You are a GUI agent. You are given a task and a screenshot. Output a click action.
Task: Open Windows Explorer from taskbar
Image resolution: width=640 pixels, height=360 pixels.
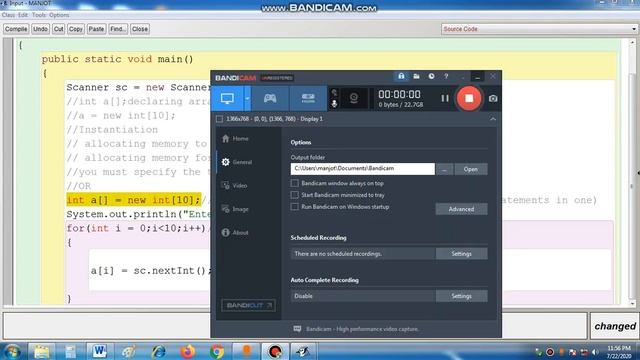(x=42, y=351)
